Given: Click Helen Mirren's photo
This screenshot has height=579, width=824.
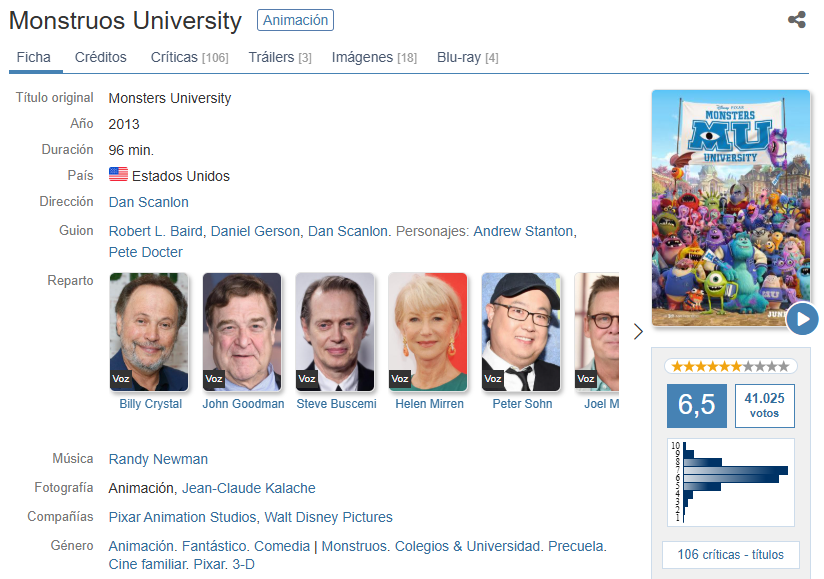Looking at the screenshot, I should [x=428, y=332].
